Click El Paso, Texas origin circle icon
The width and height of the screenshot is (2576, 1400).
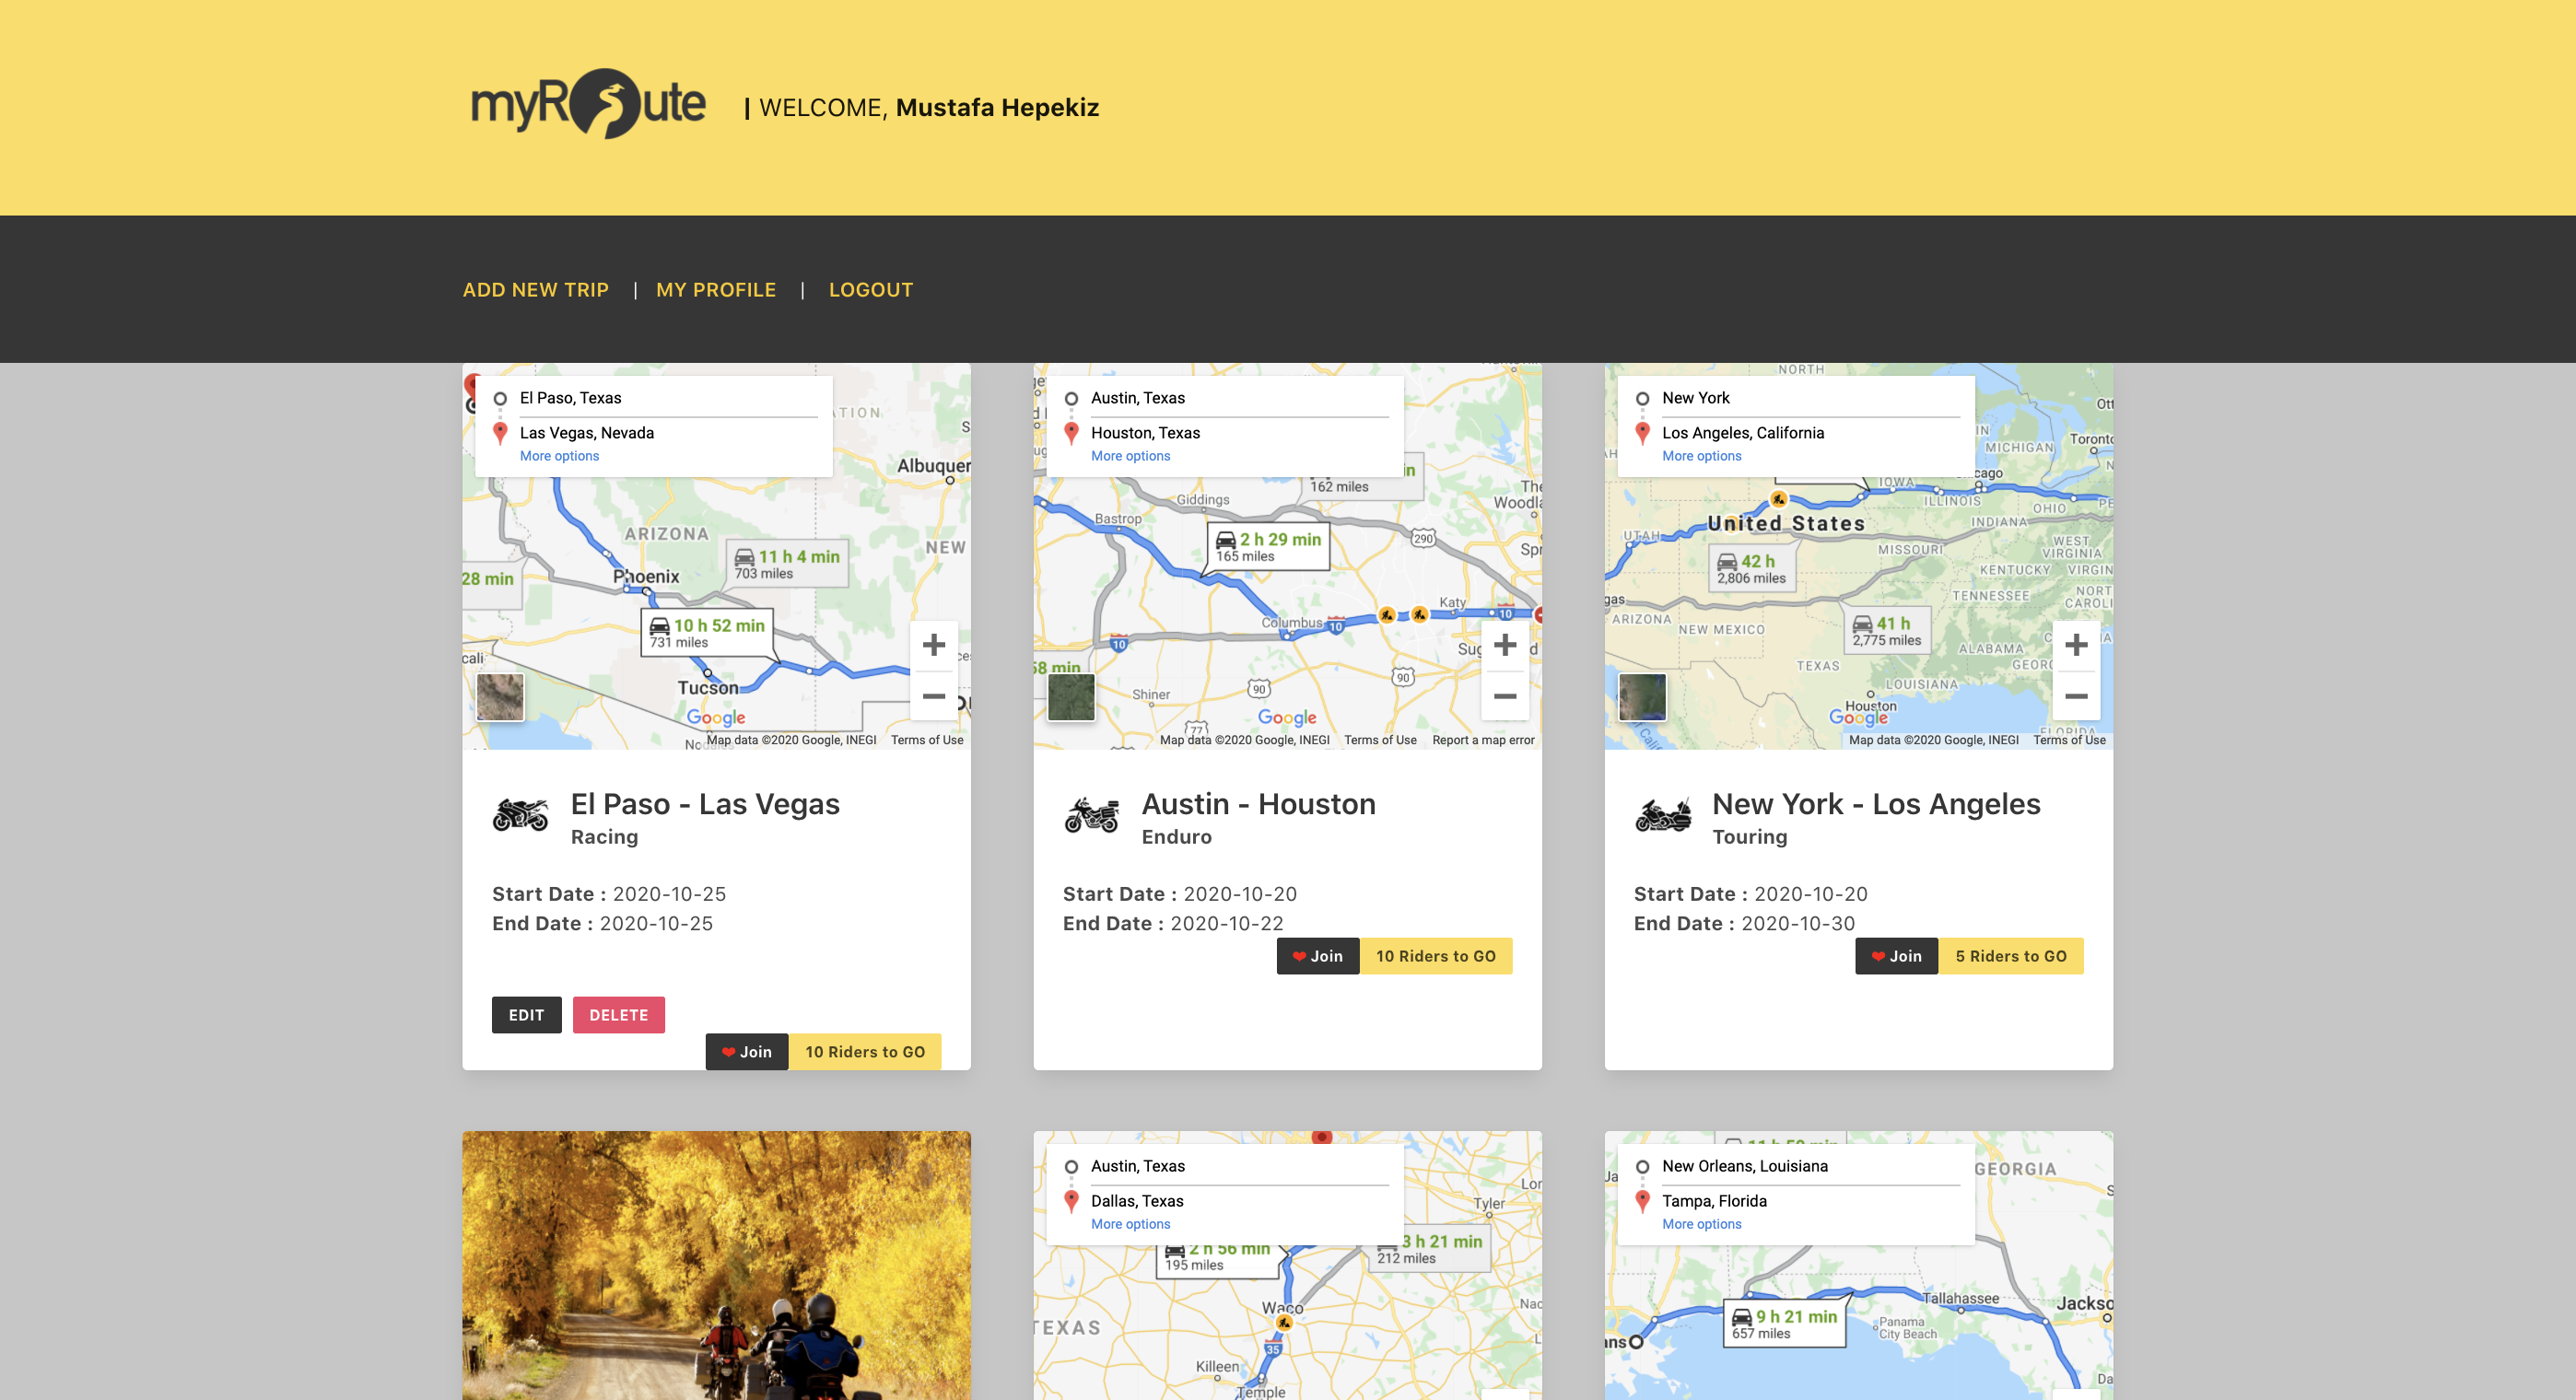tap(500, 399)
